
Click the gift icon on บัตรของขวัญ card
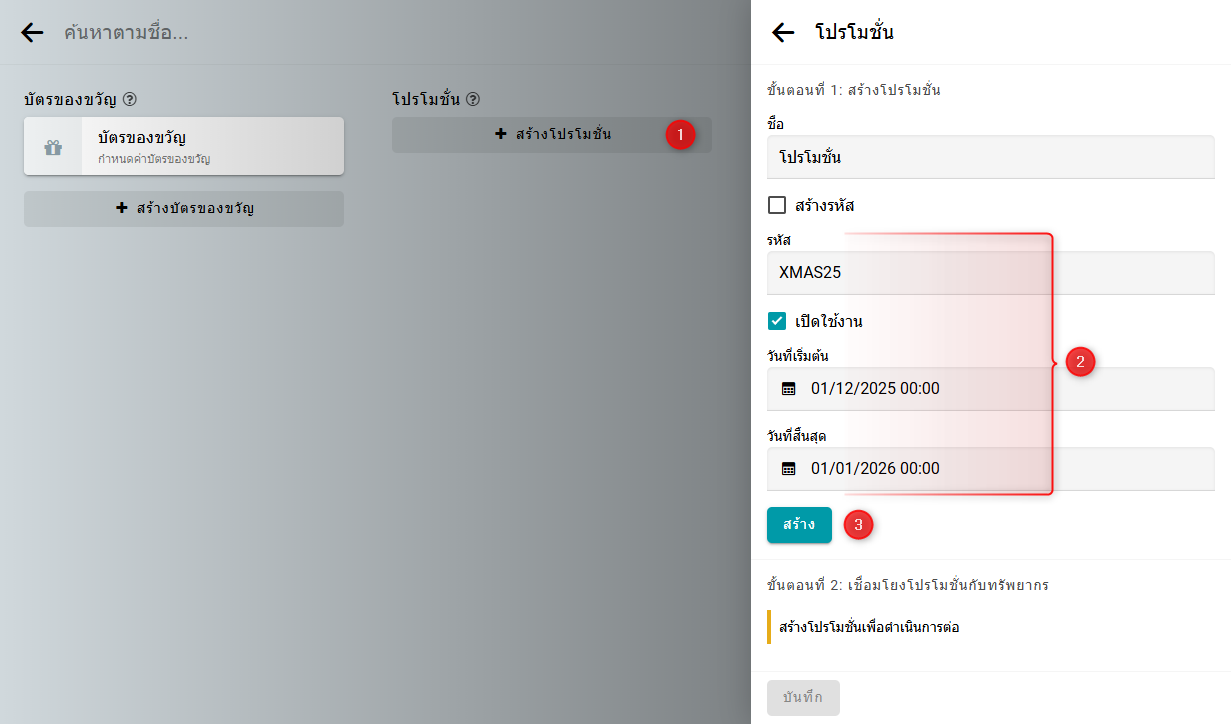[53, 147]
